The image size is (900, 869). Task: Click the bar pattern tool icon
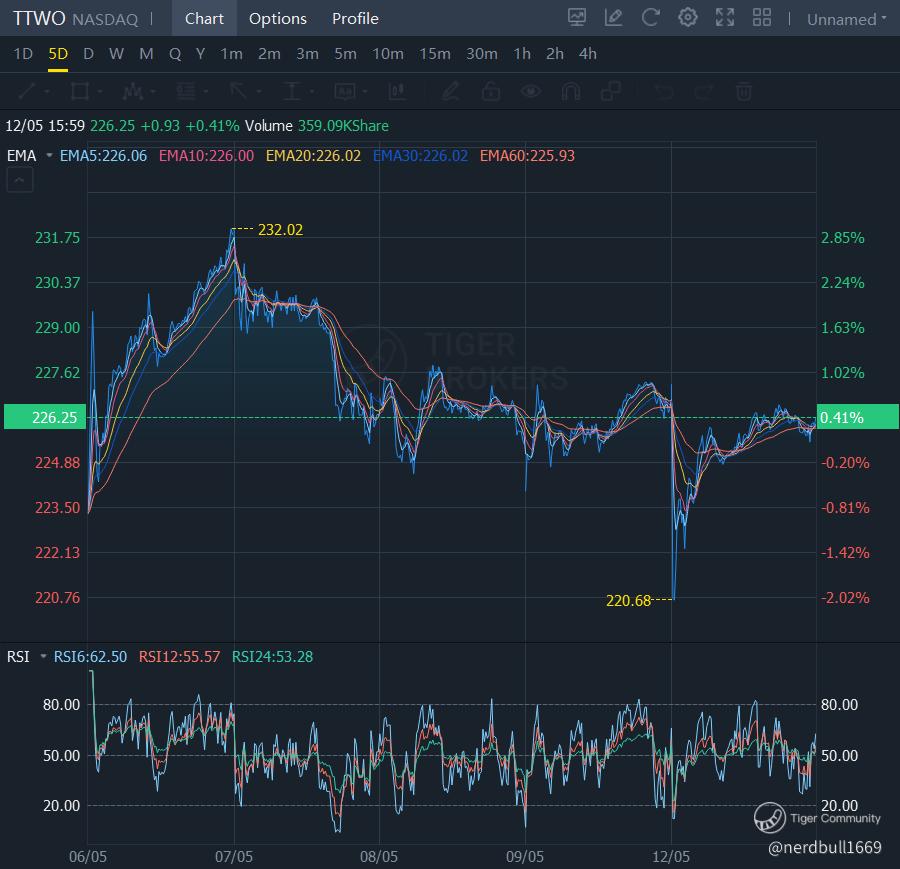coord(397,91)
